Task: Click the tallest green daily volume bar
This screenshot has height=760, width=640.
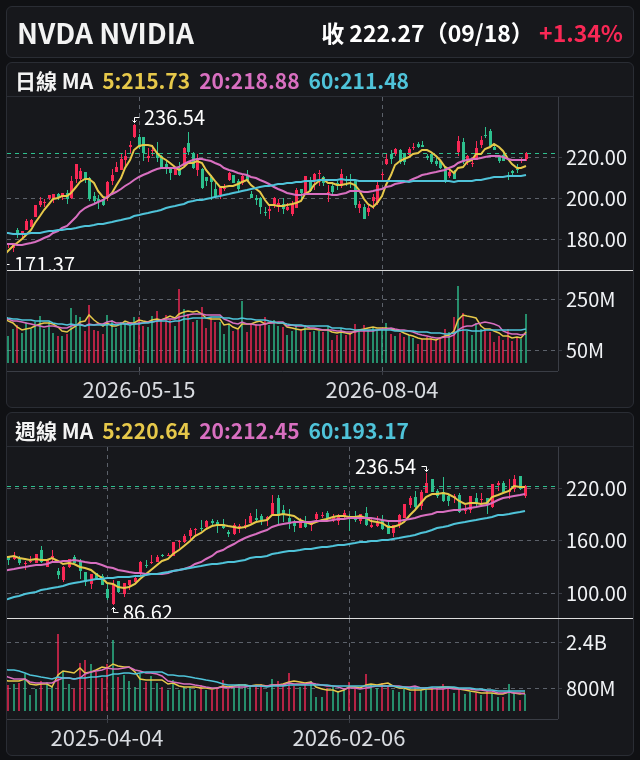Action: (x=458, y=325)
